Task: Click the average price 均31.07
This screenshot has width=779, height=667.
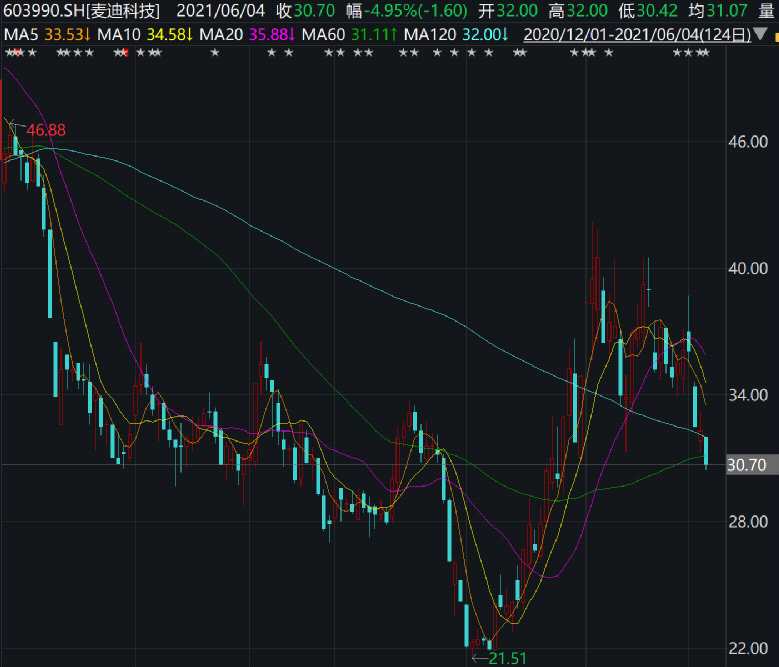Action: (718, 10)
